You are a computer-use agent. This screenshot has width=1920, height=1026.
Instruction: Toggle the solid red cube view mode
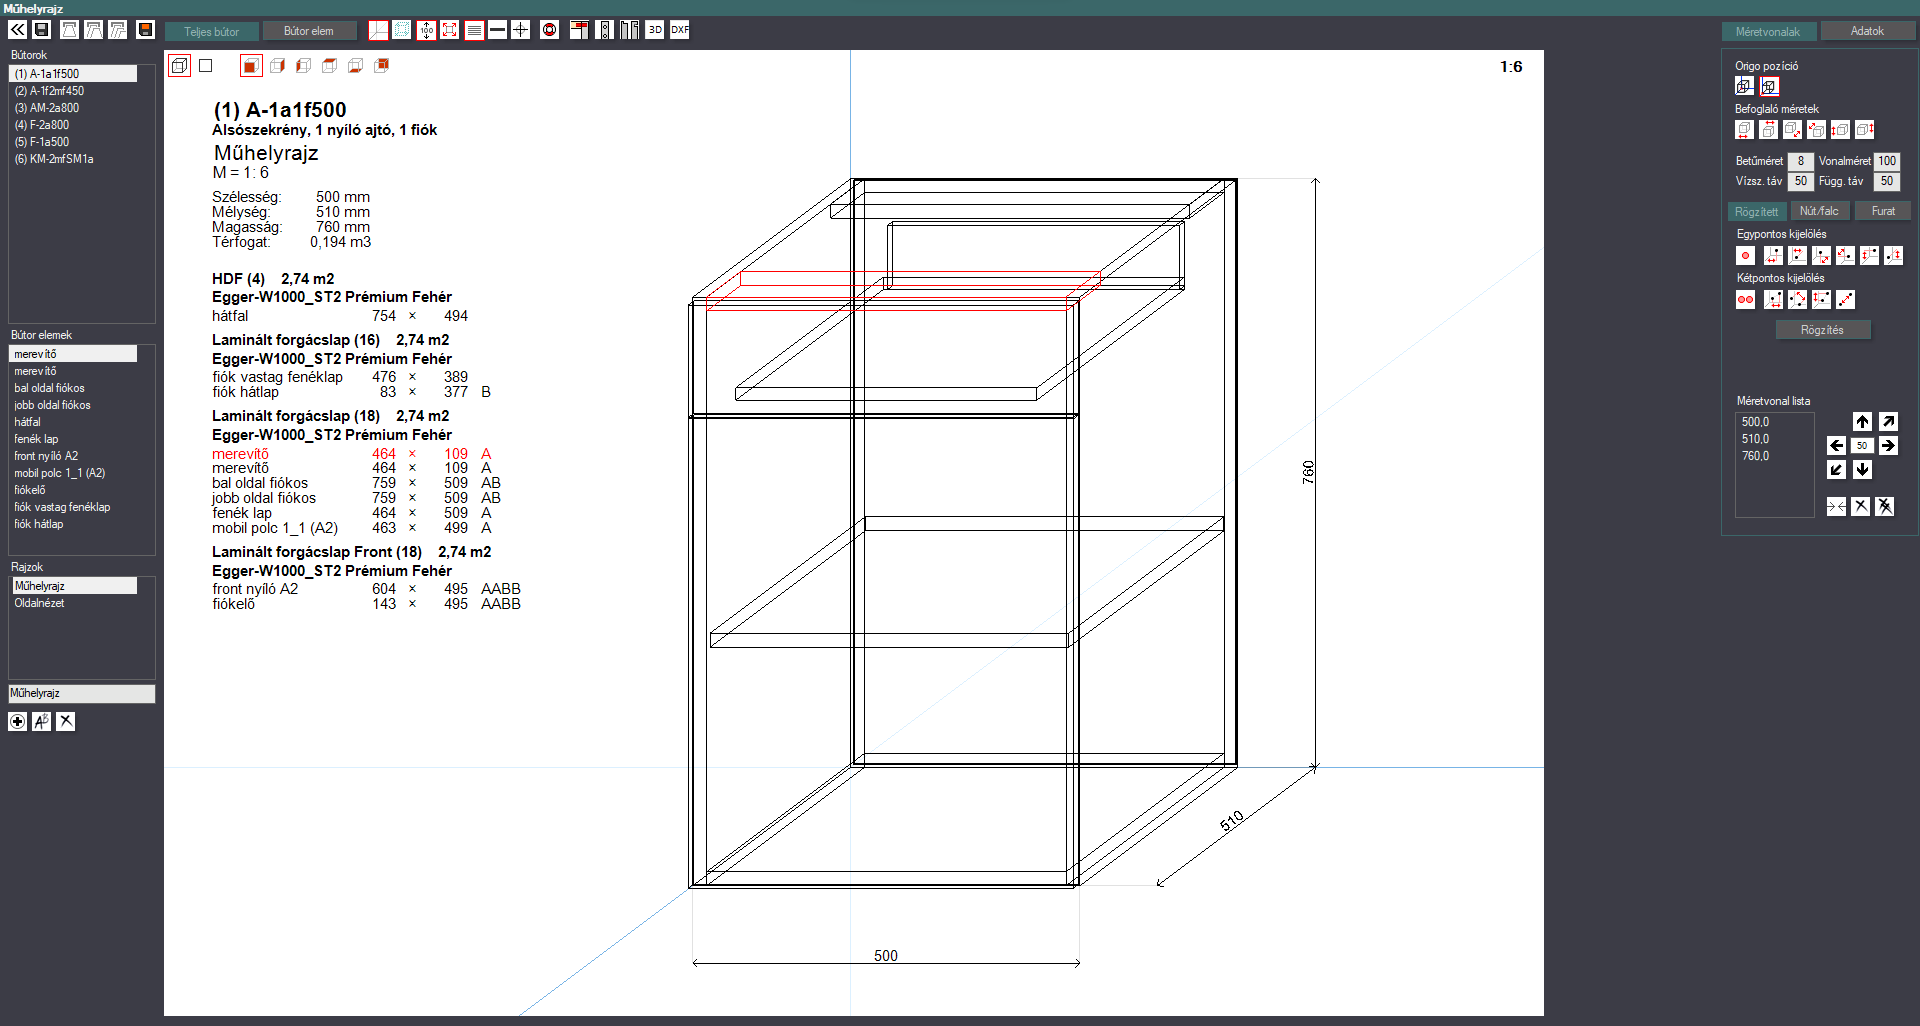click(x=251, y=66)
